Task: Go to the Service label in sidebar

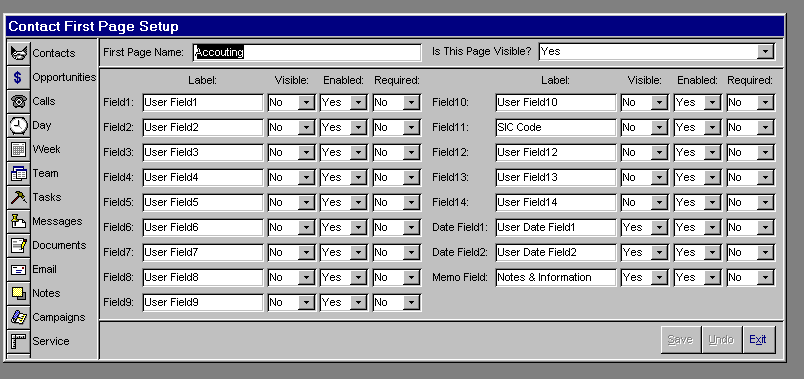Action: (x=51, y=342)
